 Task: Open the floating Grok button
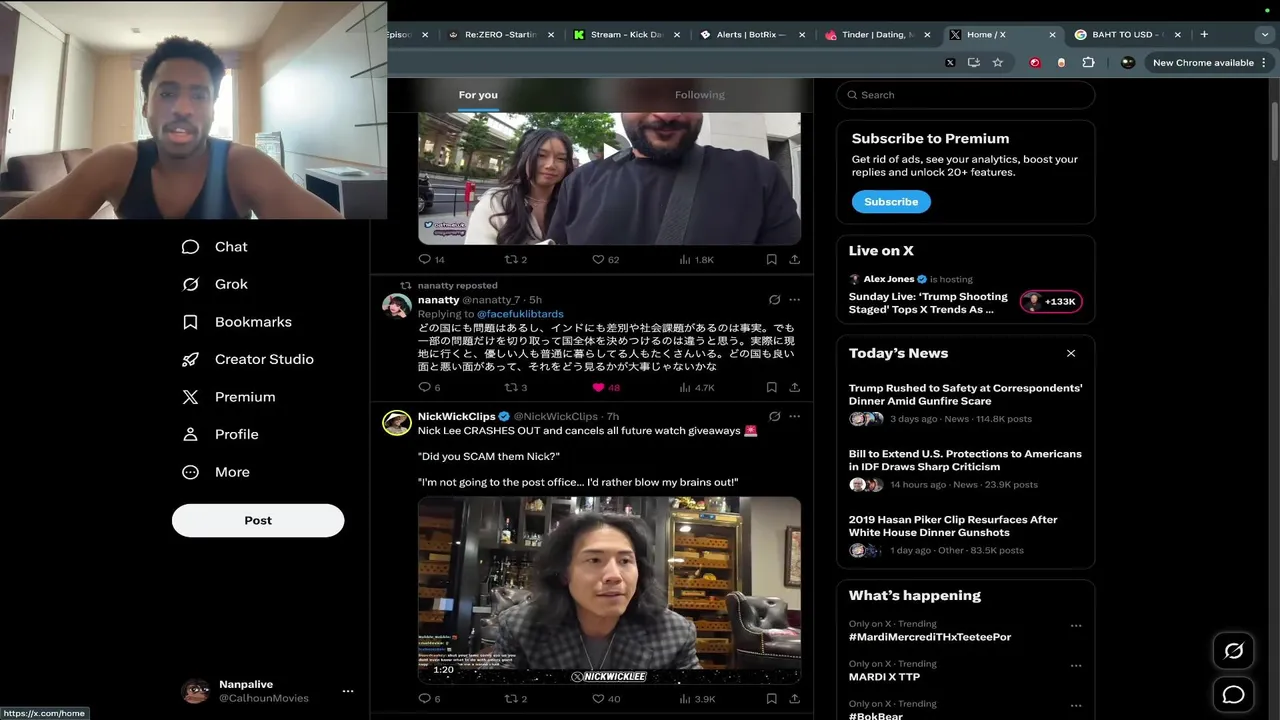click(x=1234, y=651)
